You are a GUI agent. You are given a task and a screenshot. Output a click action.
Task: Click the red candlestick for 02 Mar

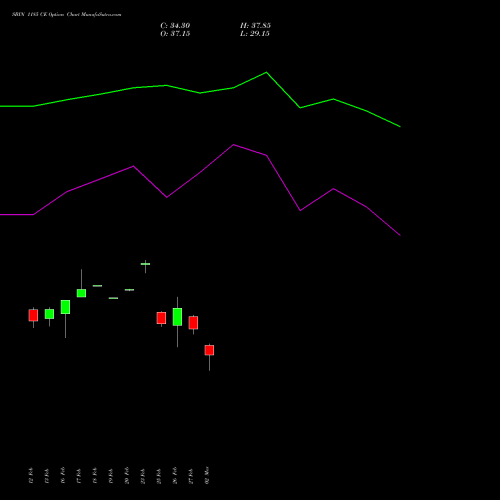(x=209, y=350)
